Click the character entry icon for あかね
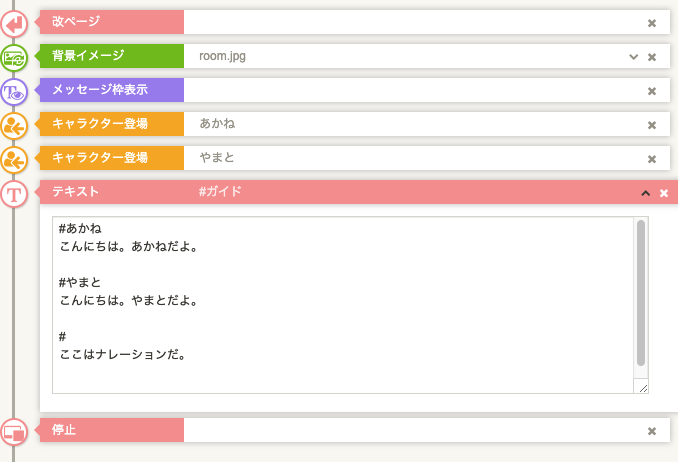This screenshot has height=462, width=678. point(14,125)
